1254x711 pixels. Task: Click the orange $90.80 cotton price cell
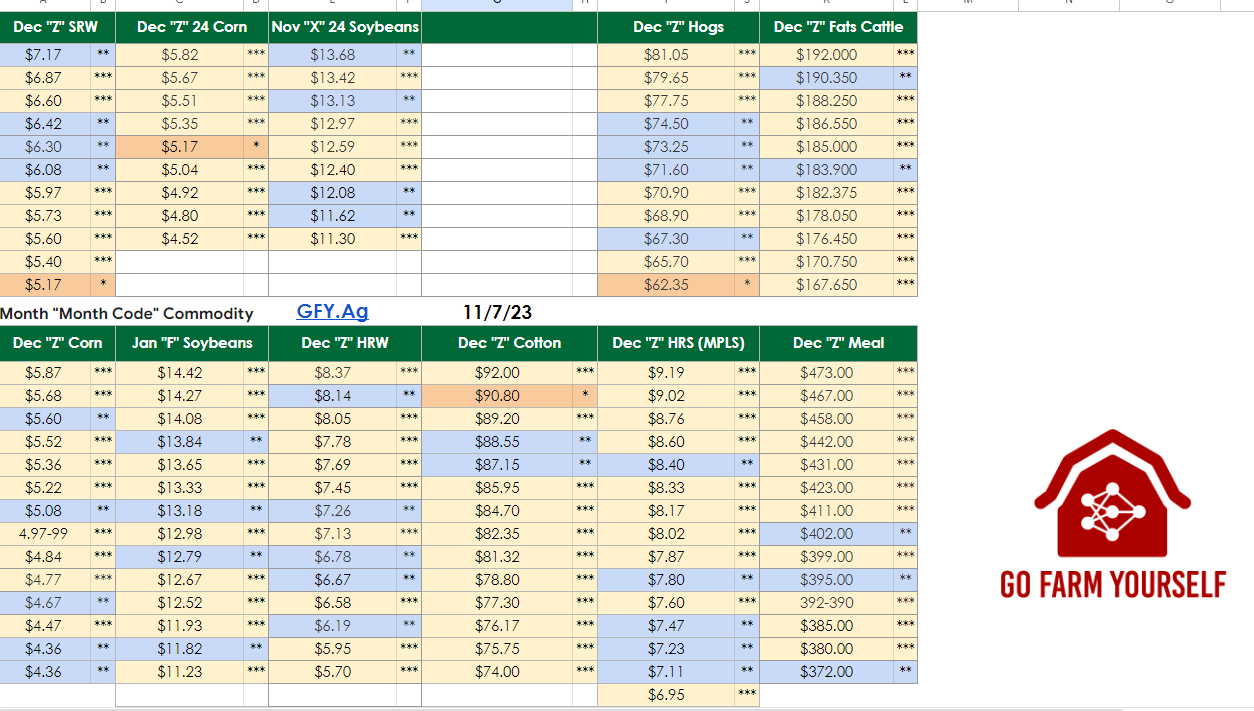pyautogui.click(x=497, y=396)
